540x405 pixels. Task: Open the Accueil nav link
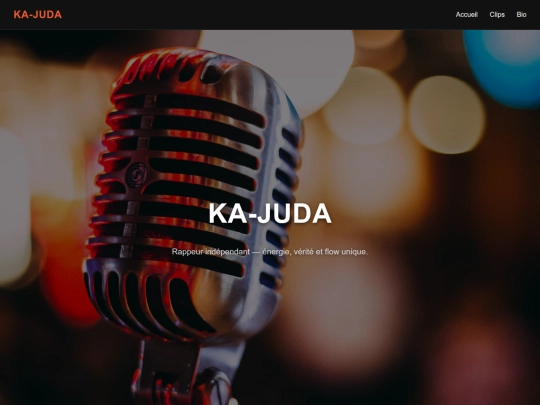pyautogui.click(x=467, y=14)
